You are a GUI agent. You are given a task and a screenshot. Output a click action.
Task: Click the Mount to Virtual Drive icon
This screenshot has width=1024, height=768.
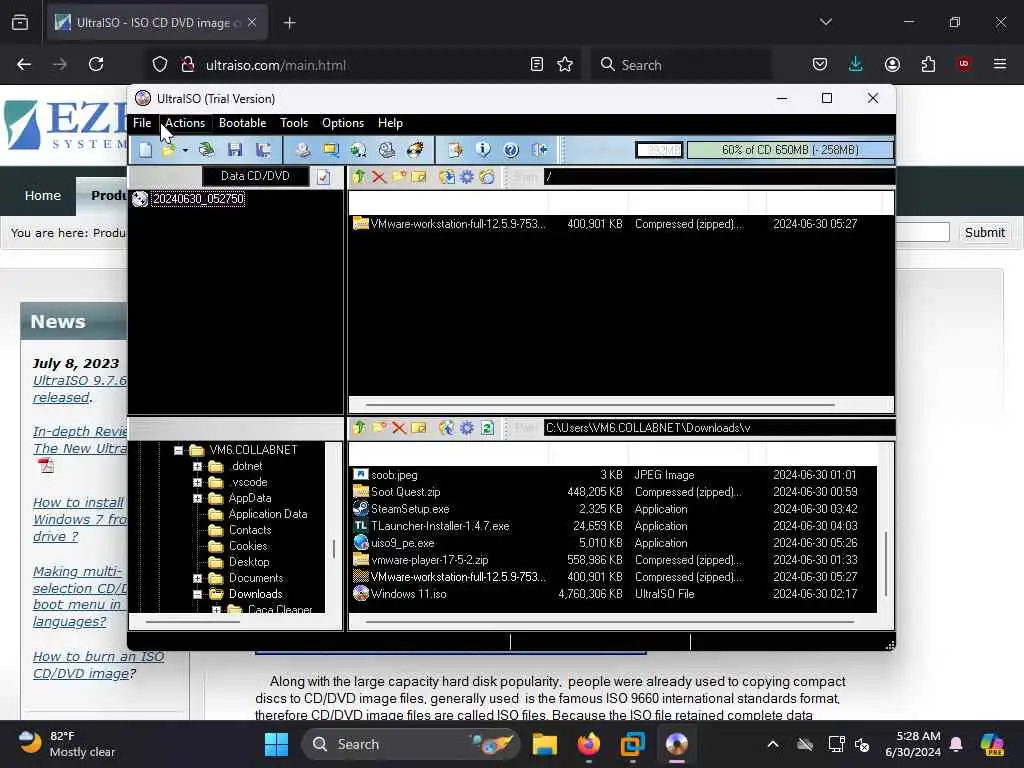(x=387, y=150)
